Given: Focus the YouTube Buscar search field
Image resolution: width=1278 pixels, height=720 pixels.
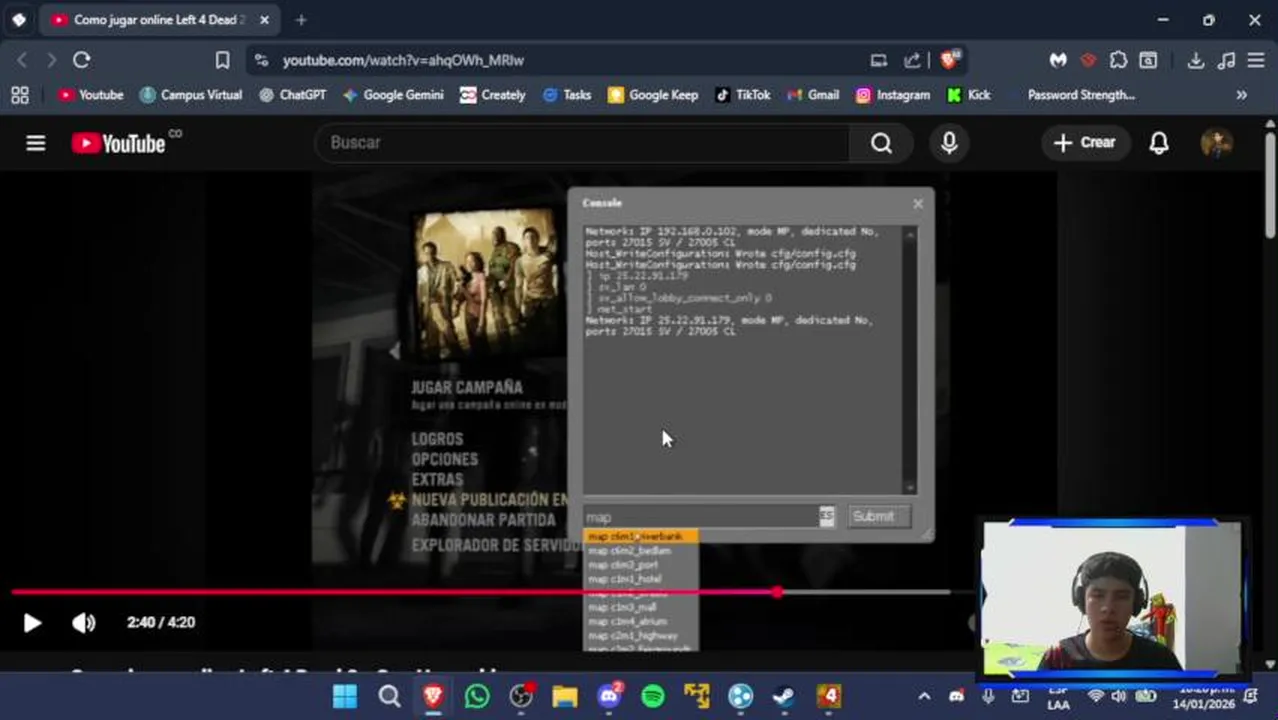Looking at the screenshot, I should [x=583, y=143].
